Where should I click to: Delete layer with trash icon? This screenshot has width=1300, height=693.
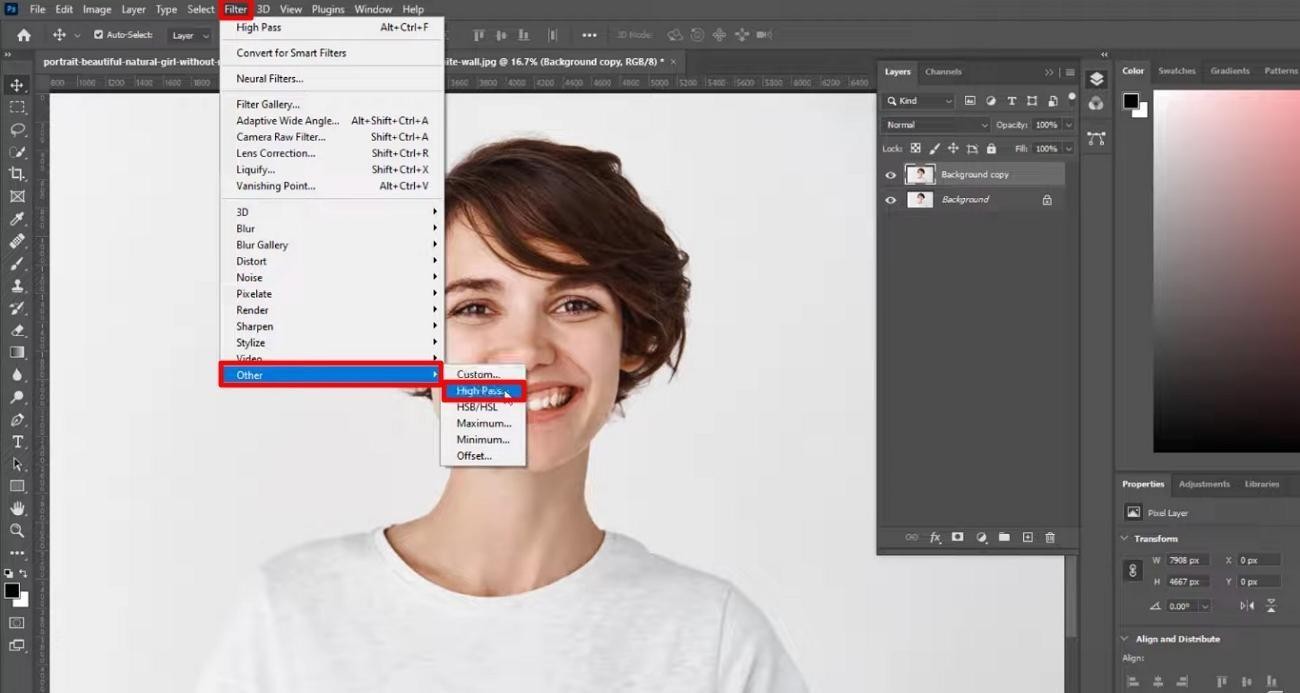pos(1050,538)
